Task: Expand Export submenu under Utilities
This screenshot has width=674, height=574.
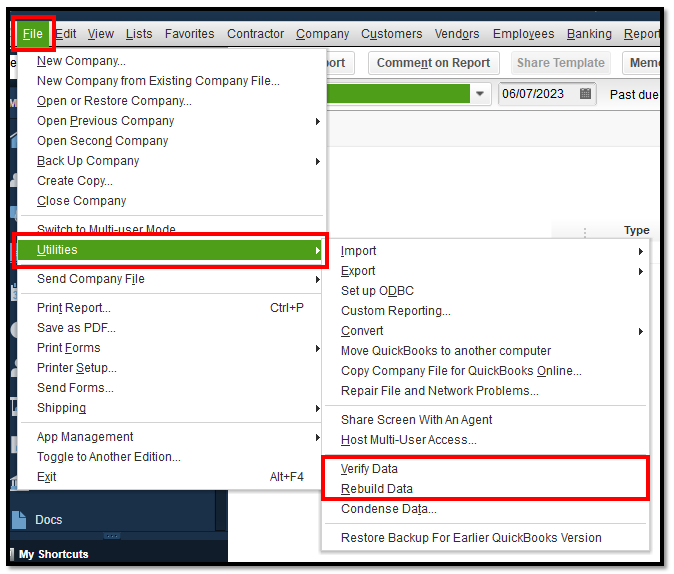Action: [x=486, y=271]
